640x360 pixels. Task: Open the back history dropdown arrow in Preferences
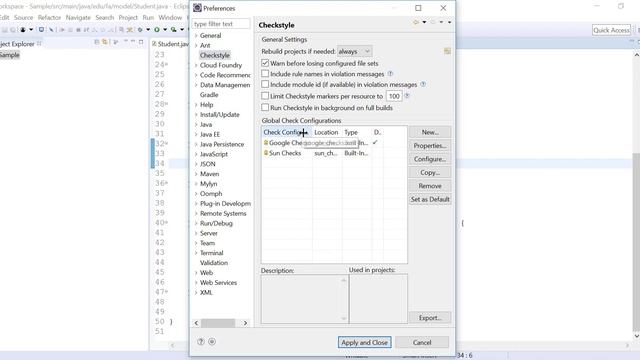424,22
